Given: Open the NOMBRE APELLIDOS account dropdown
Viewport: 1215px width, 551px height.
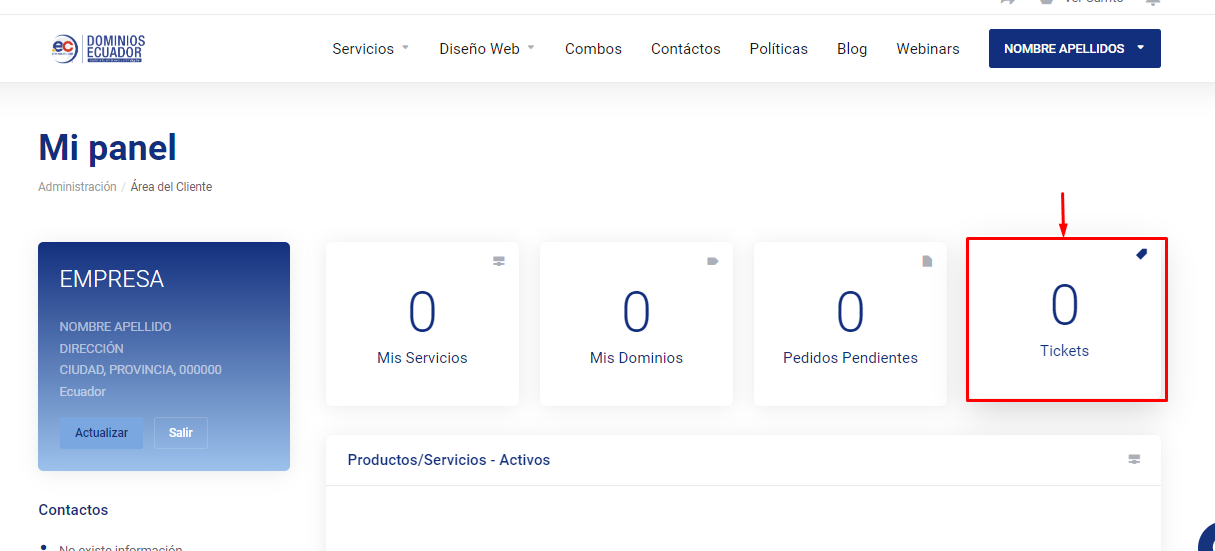Looking at the screenshot, I should tap(1075, 48).
